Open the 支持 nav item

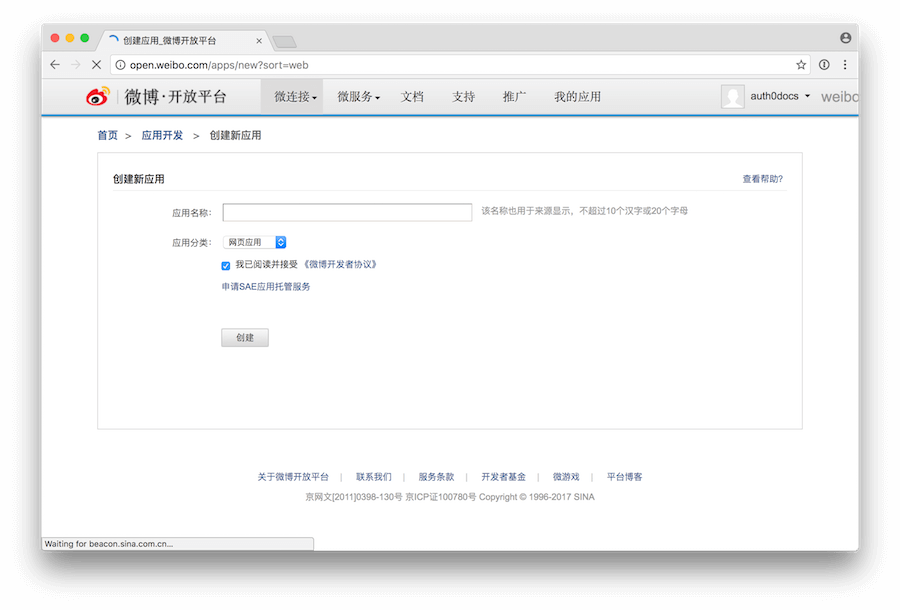coord(463,96)
